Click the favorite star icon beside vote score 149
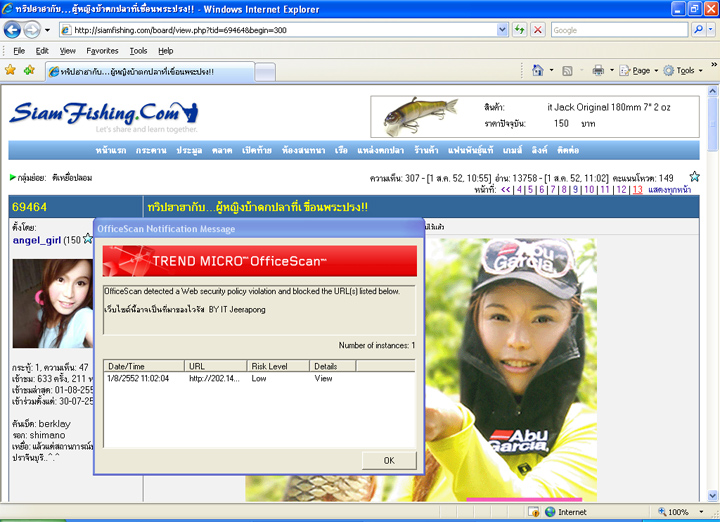 [x=694, y=176]
